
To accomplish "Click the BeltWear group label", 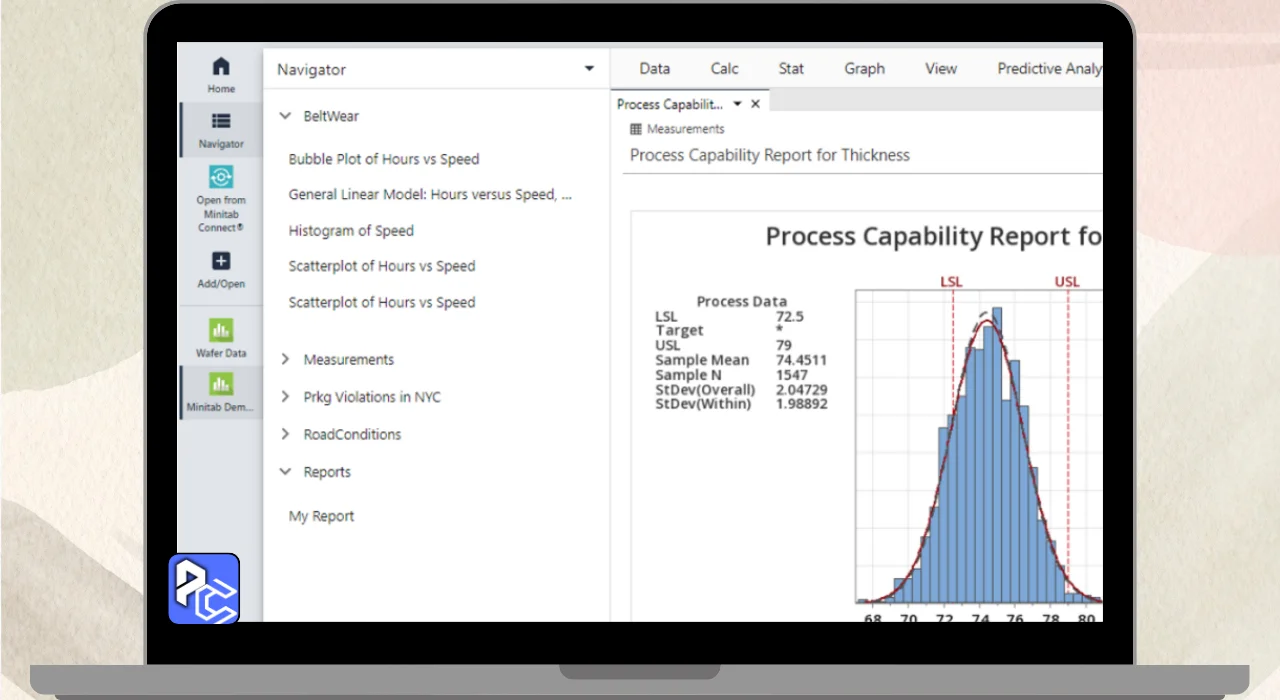I will (x=331, y=116).
